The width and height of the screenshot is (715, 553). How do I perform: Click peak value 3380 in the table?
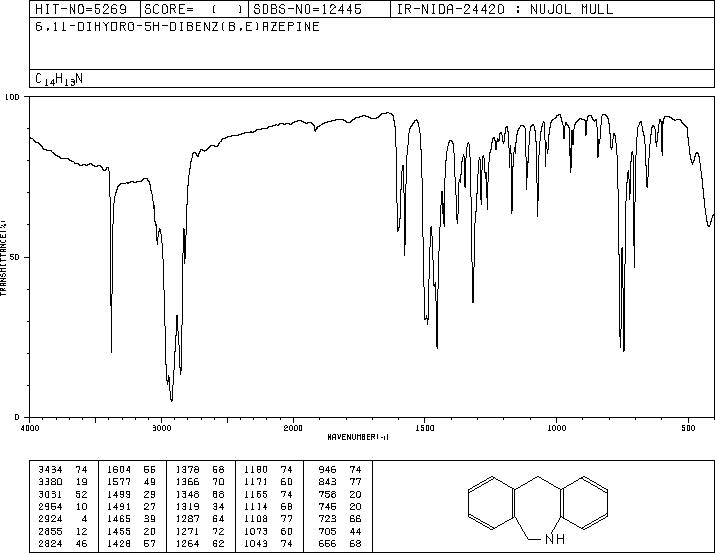51,481
